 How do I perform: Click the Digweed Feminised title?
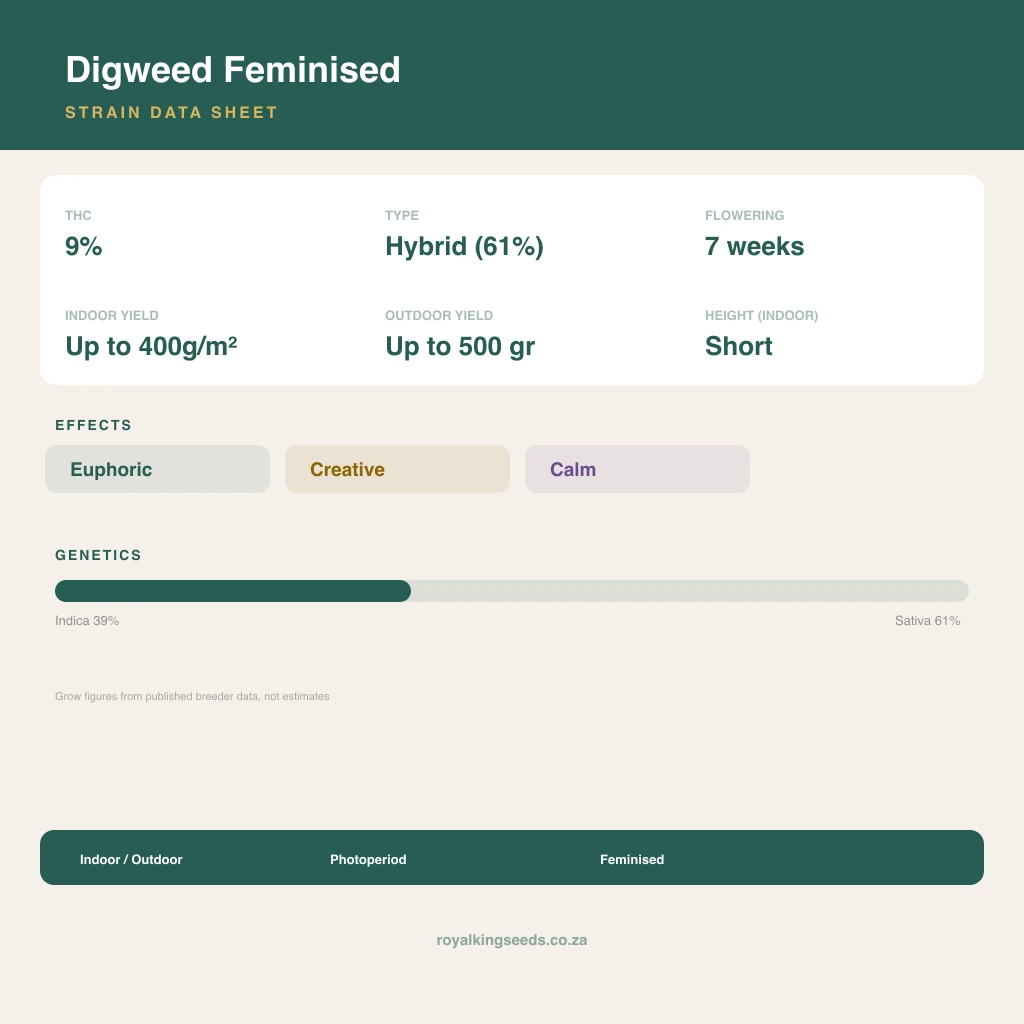(x=232, y=70)
